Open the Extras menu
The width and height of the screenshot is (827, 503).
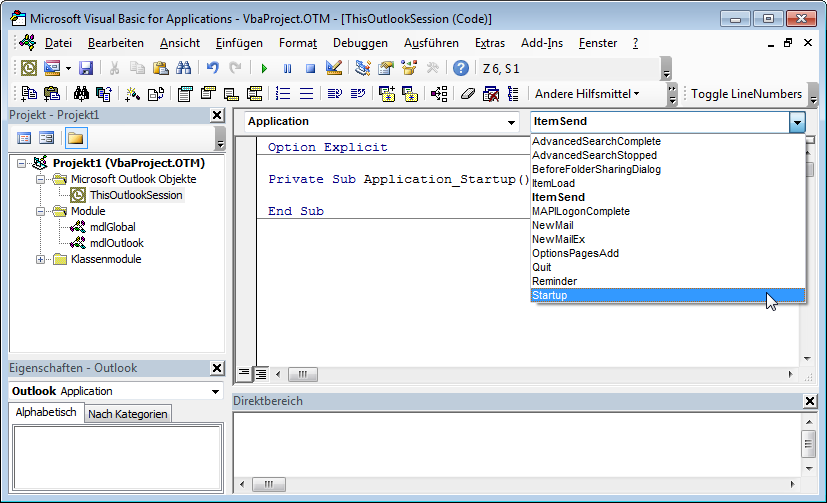(x=490, y=43)
